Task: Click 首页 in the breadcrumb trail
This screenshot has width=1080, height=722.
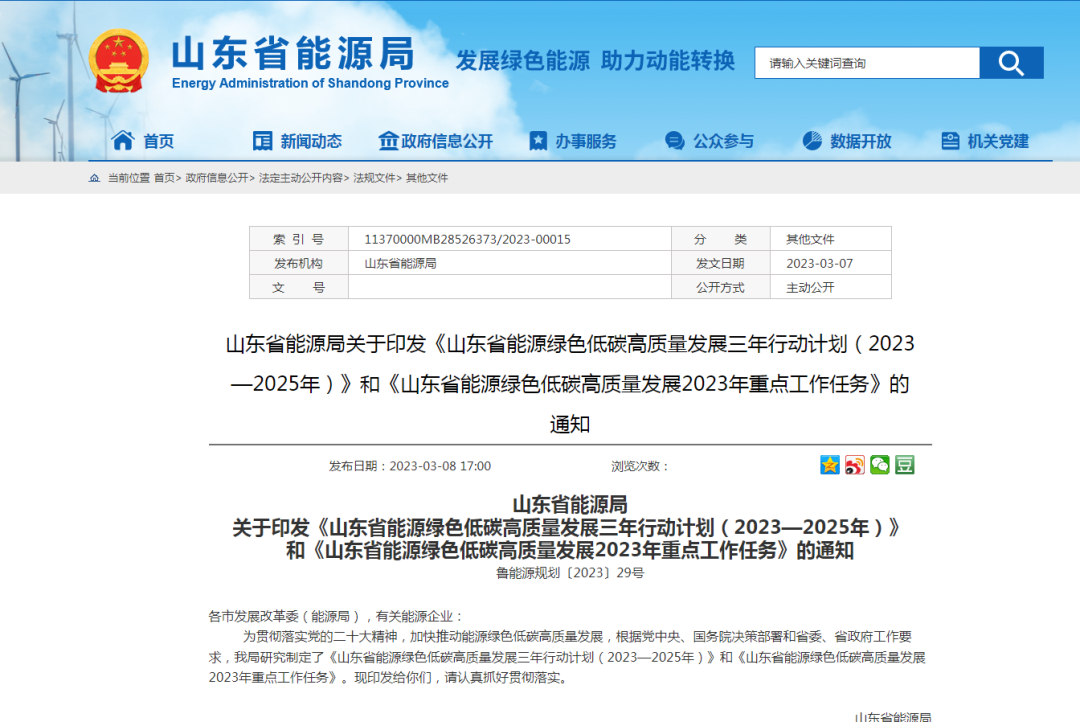Action: point(164,178)
